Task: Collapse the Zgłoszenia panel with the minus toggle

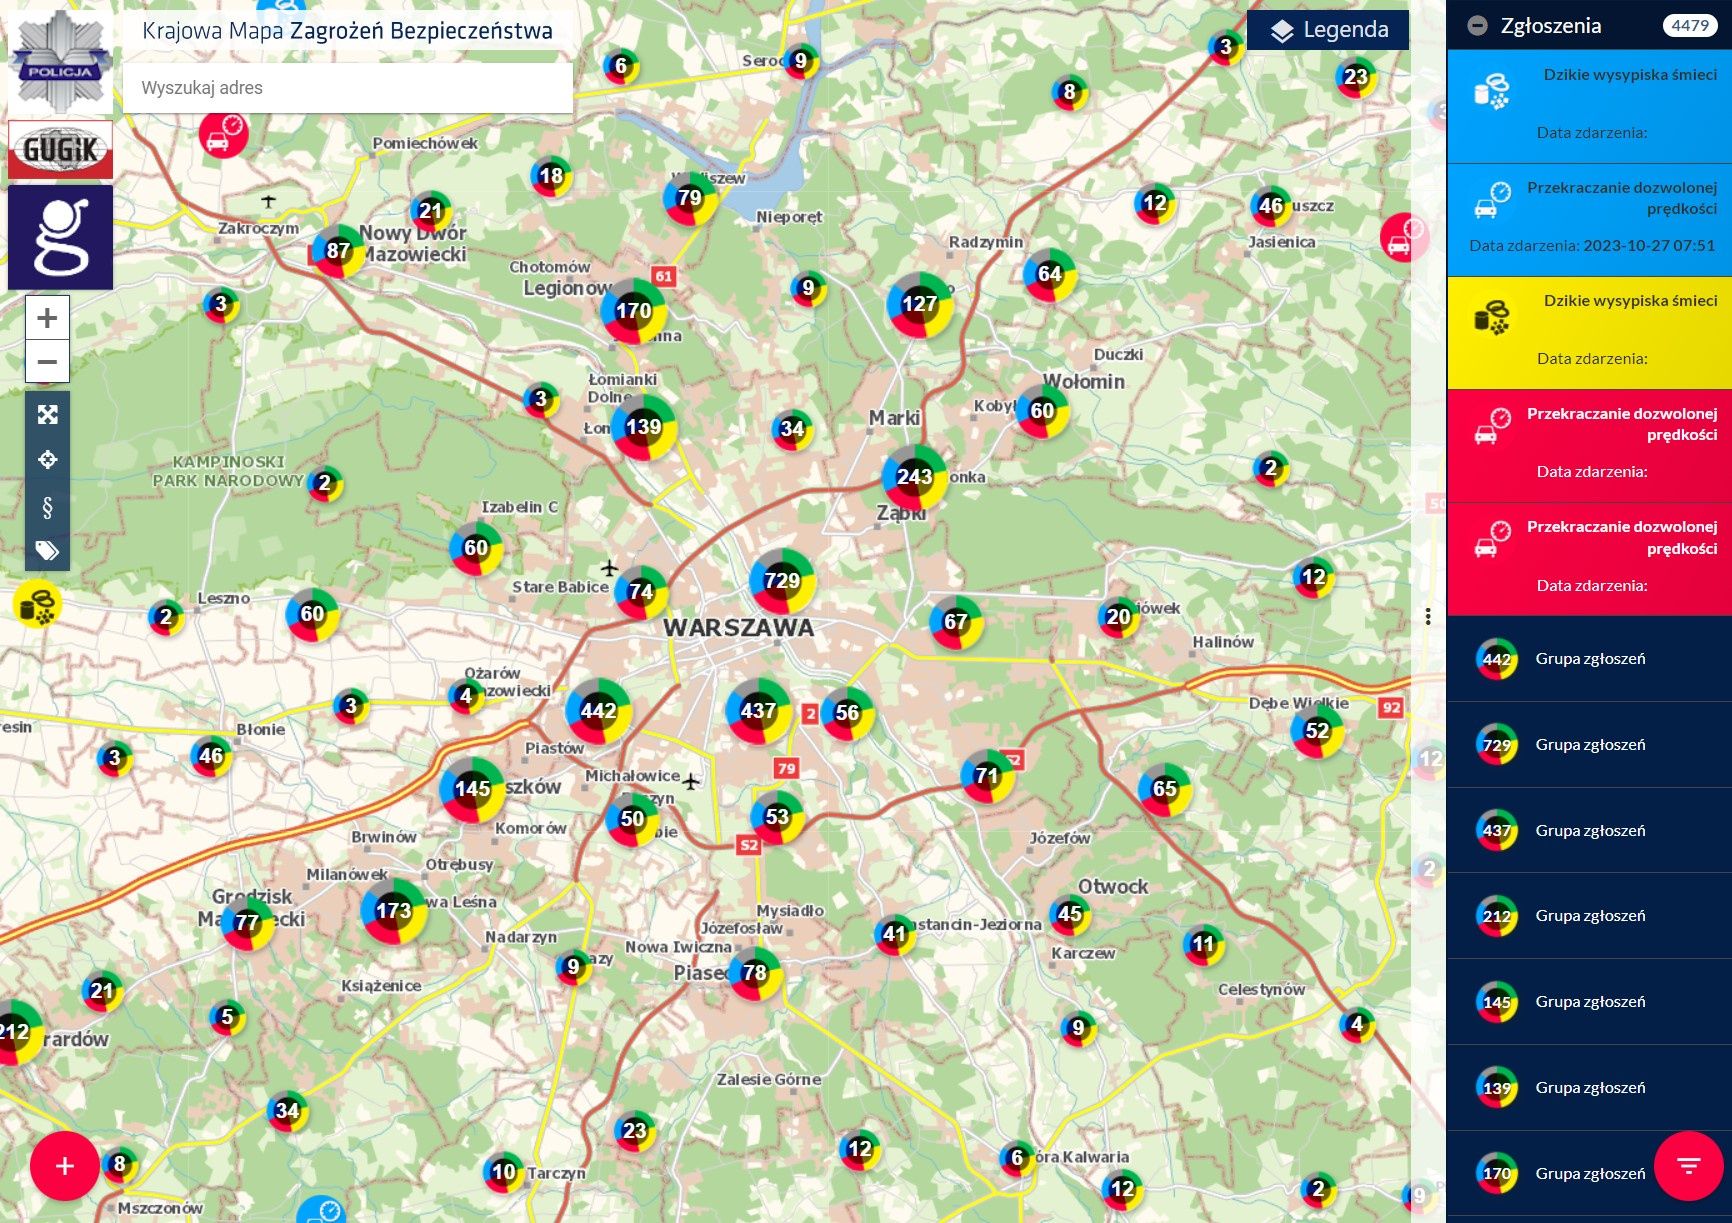Action: click(x=1476, y=25)
